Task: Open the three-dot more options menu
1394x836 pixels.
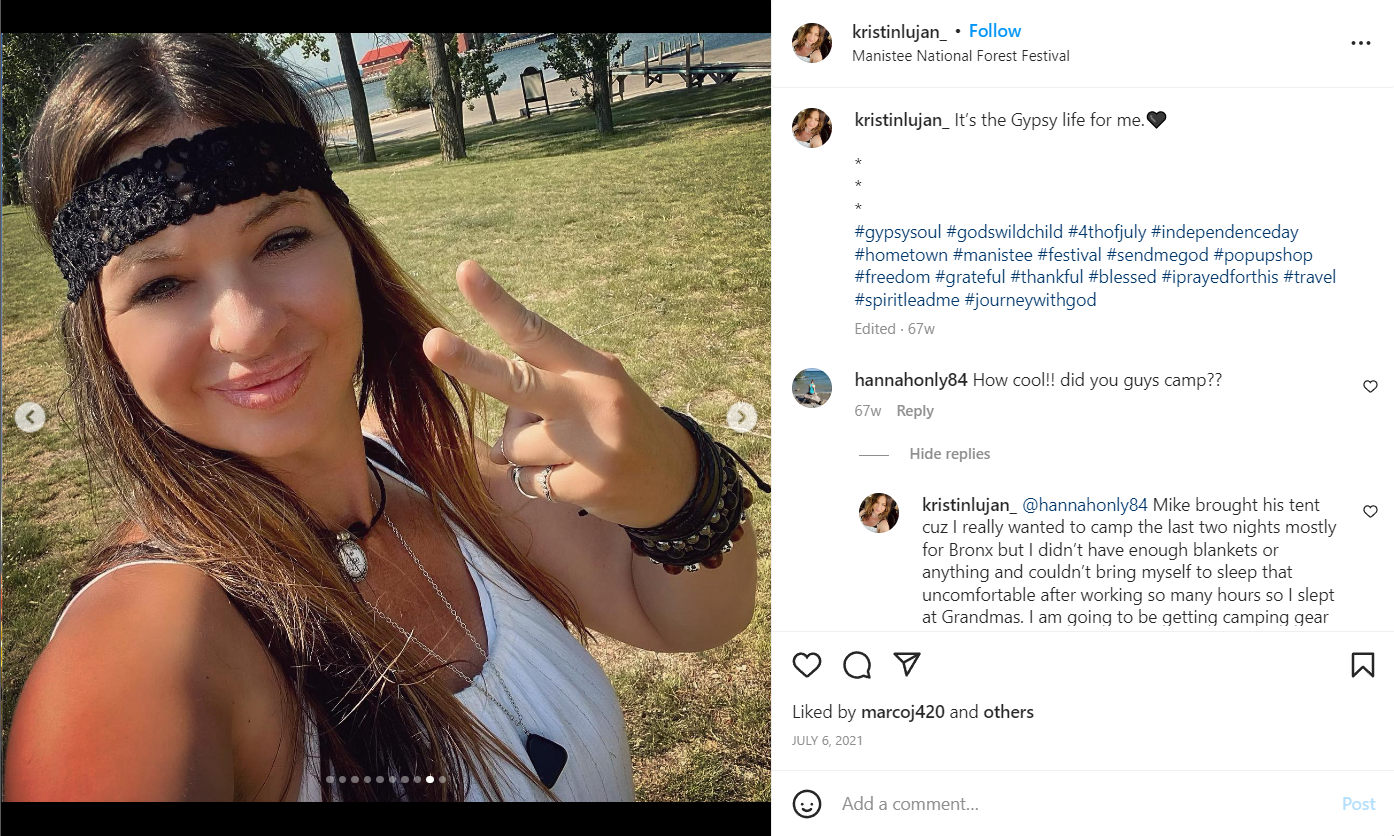Action: 1361,43
